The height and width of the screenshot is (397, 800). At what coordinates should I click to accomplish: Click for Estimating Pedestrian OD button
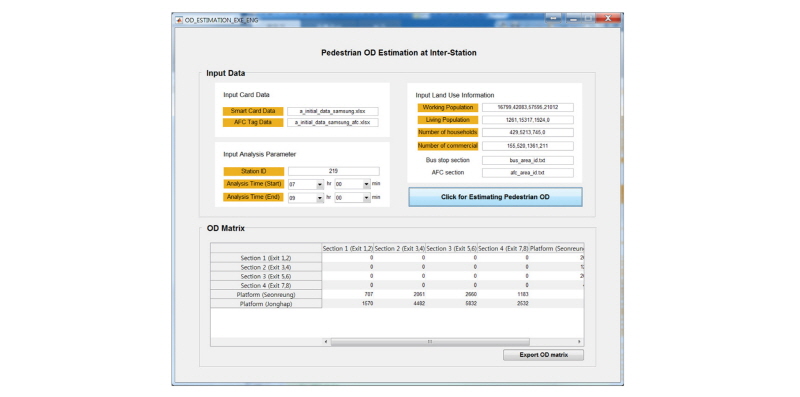coord(495,197)
